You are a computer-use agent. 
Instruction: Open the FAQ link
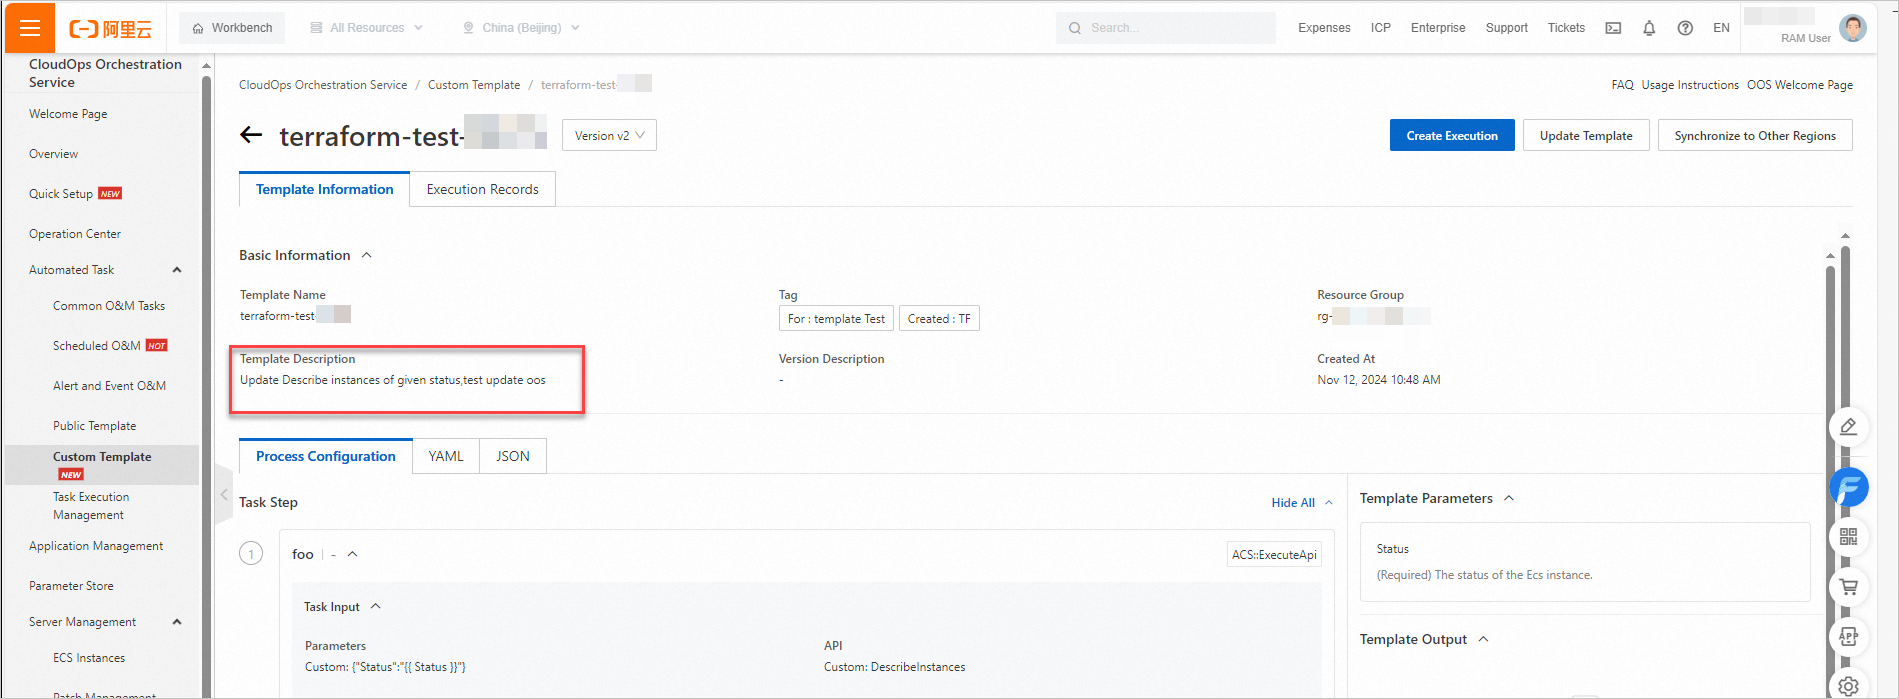(1622, 85)
